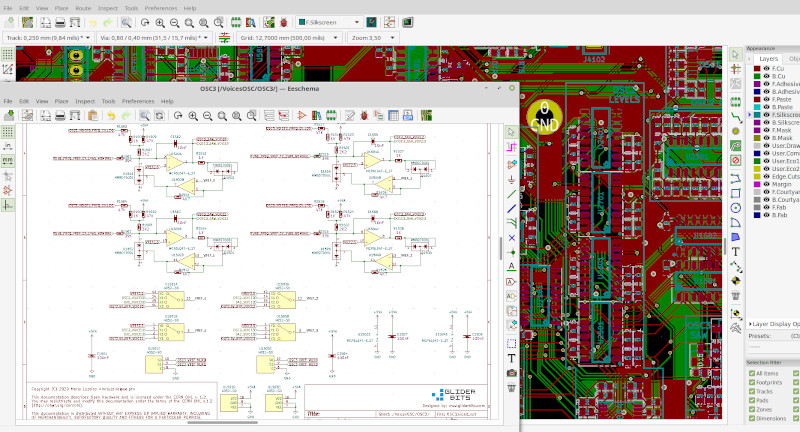Image resolution: width=800 pixels, height=432 pixels.
Task: Click the Undo arrow in PCB toolbar
Action: [x=92, y=21]
